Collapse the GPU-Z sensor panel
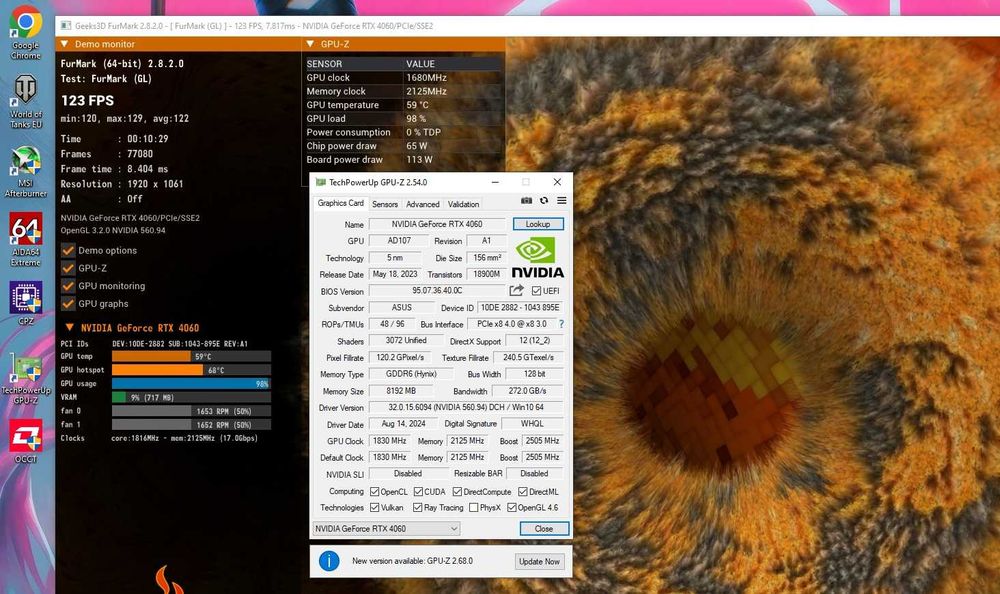The width and height of the screenshot is (1000, 594). 310,44
